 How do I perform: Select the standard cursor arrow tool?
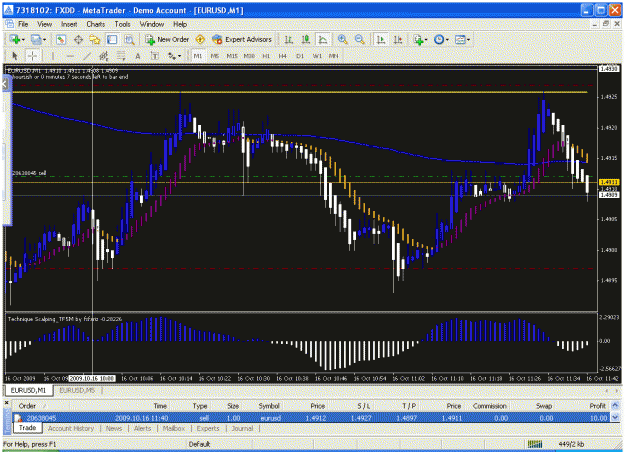(15, 56)
